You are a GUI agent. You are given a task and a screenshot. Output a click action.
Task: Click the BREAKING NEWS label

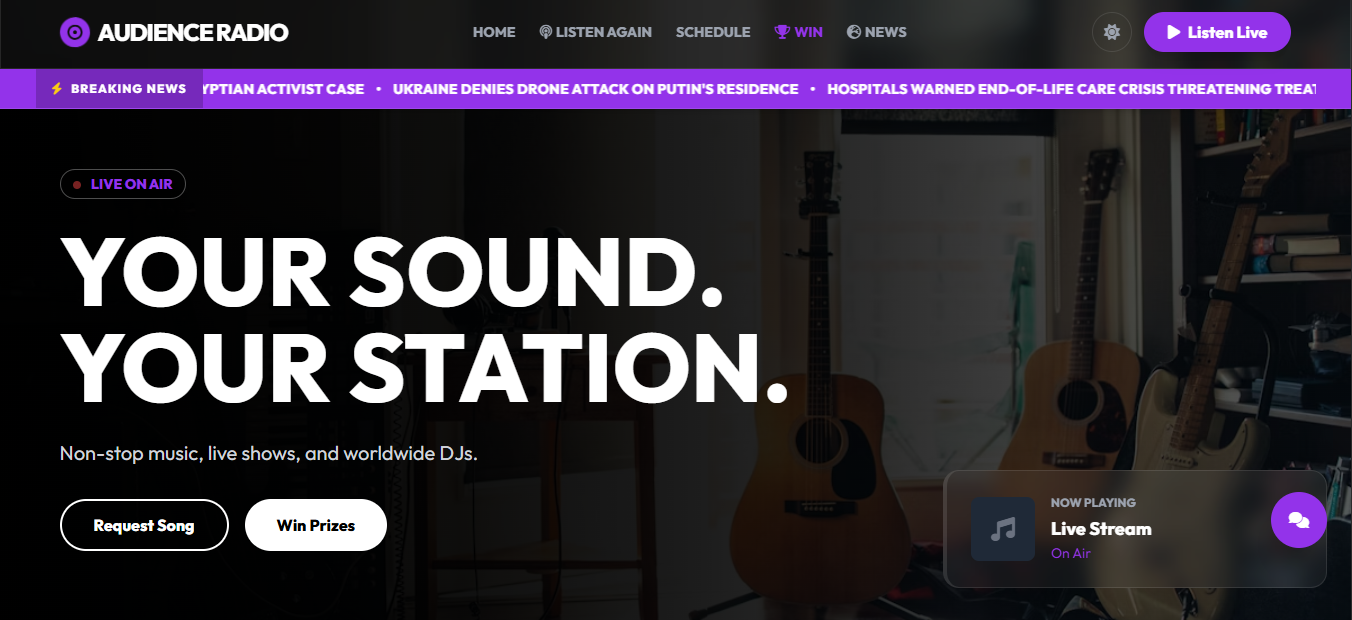(x=129, y=89)
